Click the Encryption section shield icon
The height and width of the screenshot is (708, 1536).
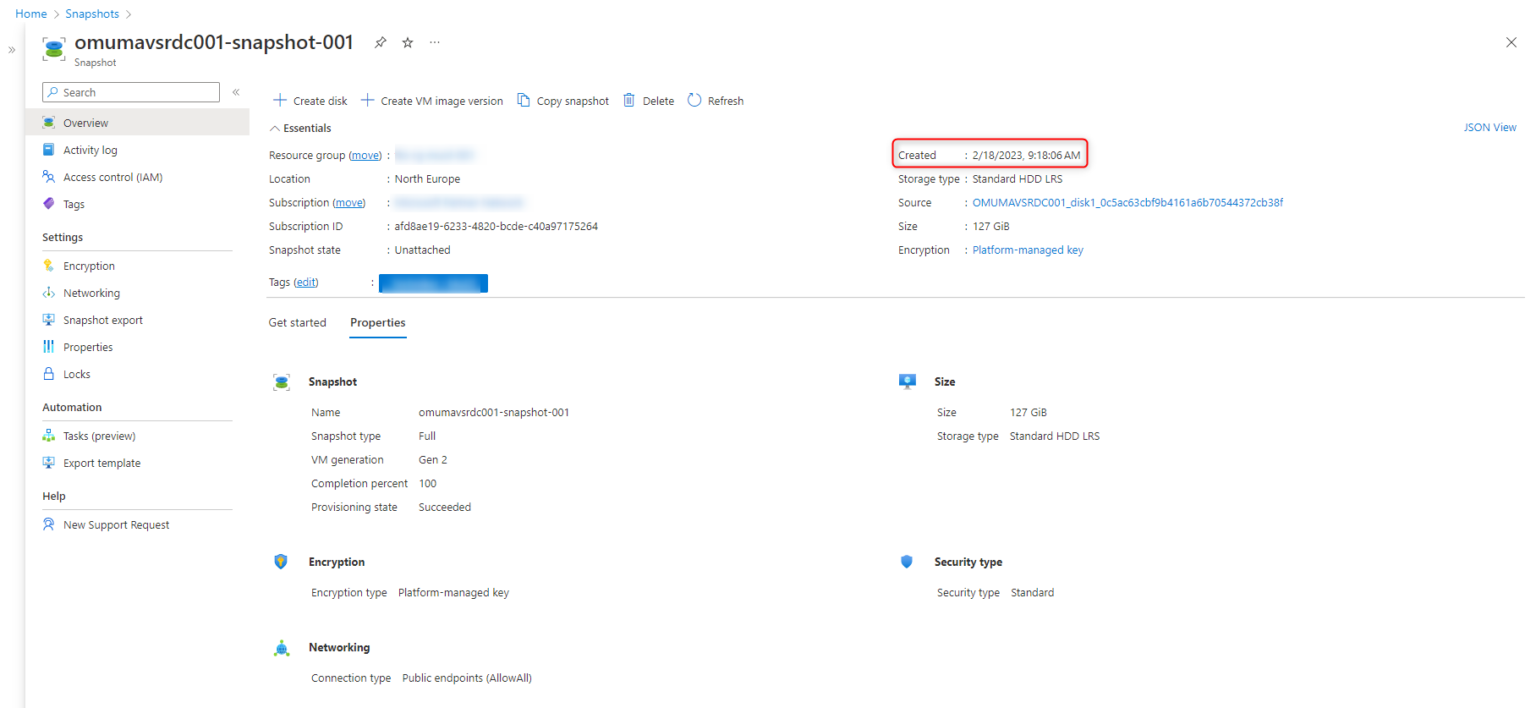[x=281, y=562]
